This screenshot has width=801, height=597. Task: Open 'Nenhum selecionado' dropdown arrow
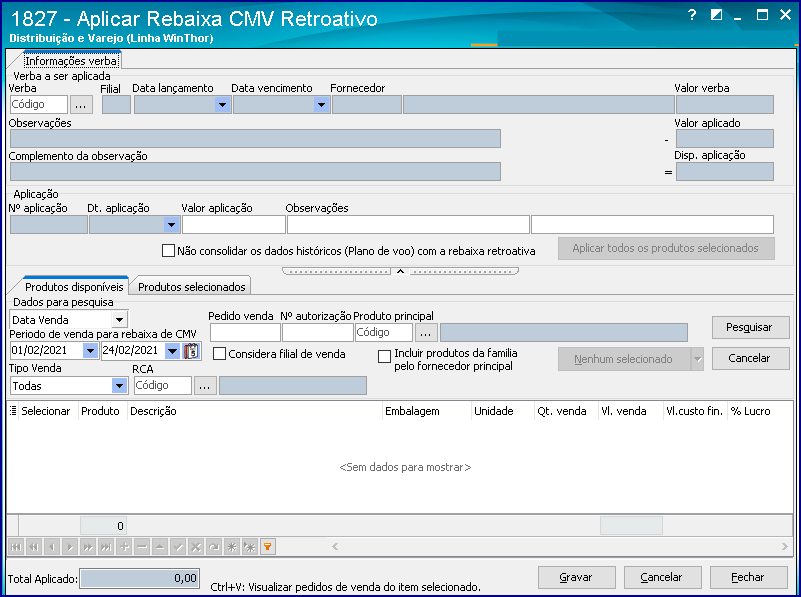click(697, 359)
